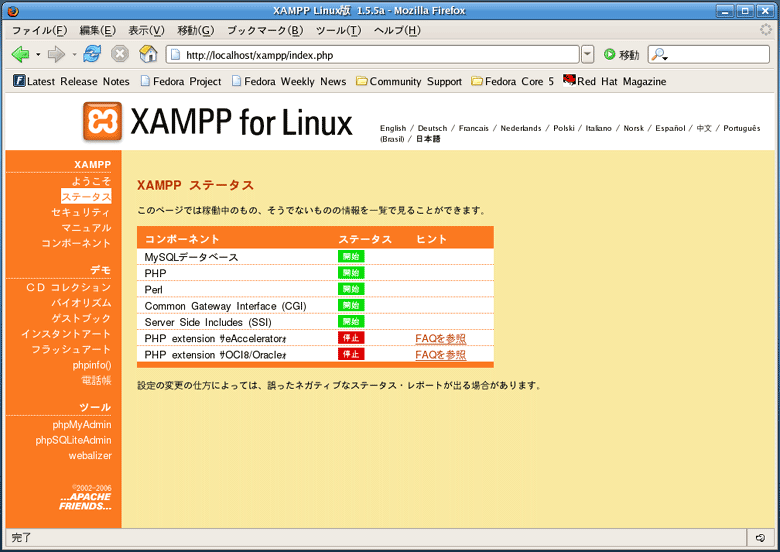The image size is (780, 552).
Task: Switch language to Español
Action: coord(670,128)
